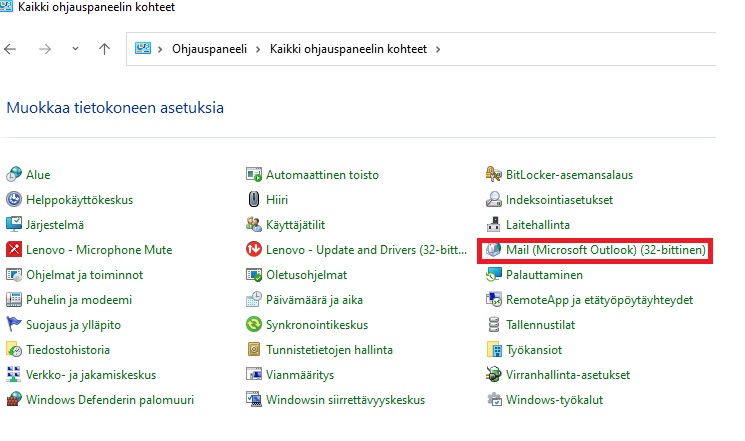Expand chevron after Ohjauspaneeli breadcrumb
This screenshot has width=745, height=441.
258,49
